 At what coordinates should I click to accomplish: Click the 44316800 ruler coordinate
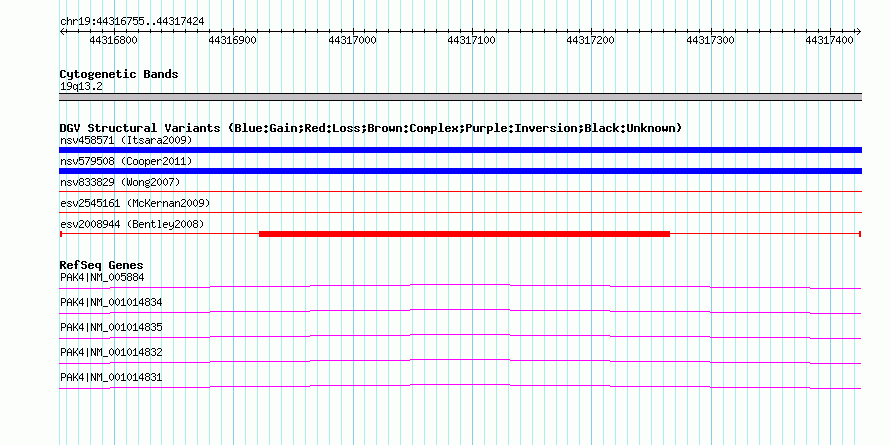point(114,40)
